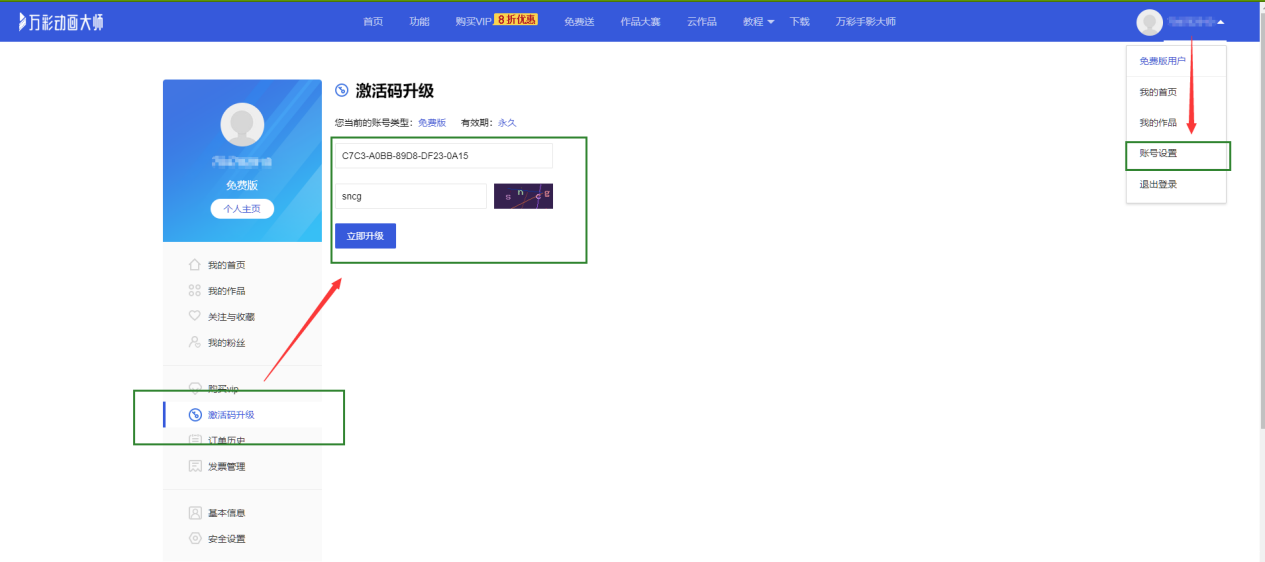Expand the 教程 dropdown arrow
Screen dimensions: 1265x562
[x=771, y=23]
